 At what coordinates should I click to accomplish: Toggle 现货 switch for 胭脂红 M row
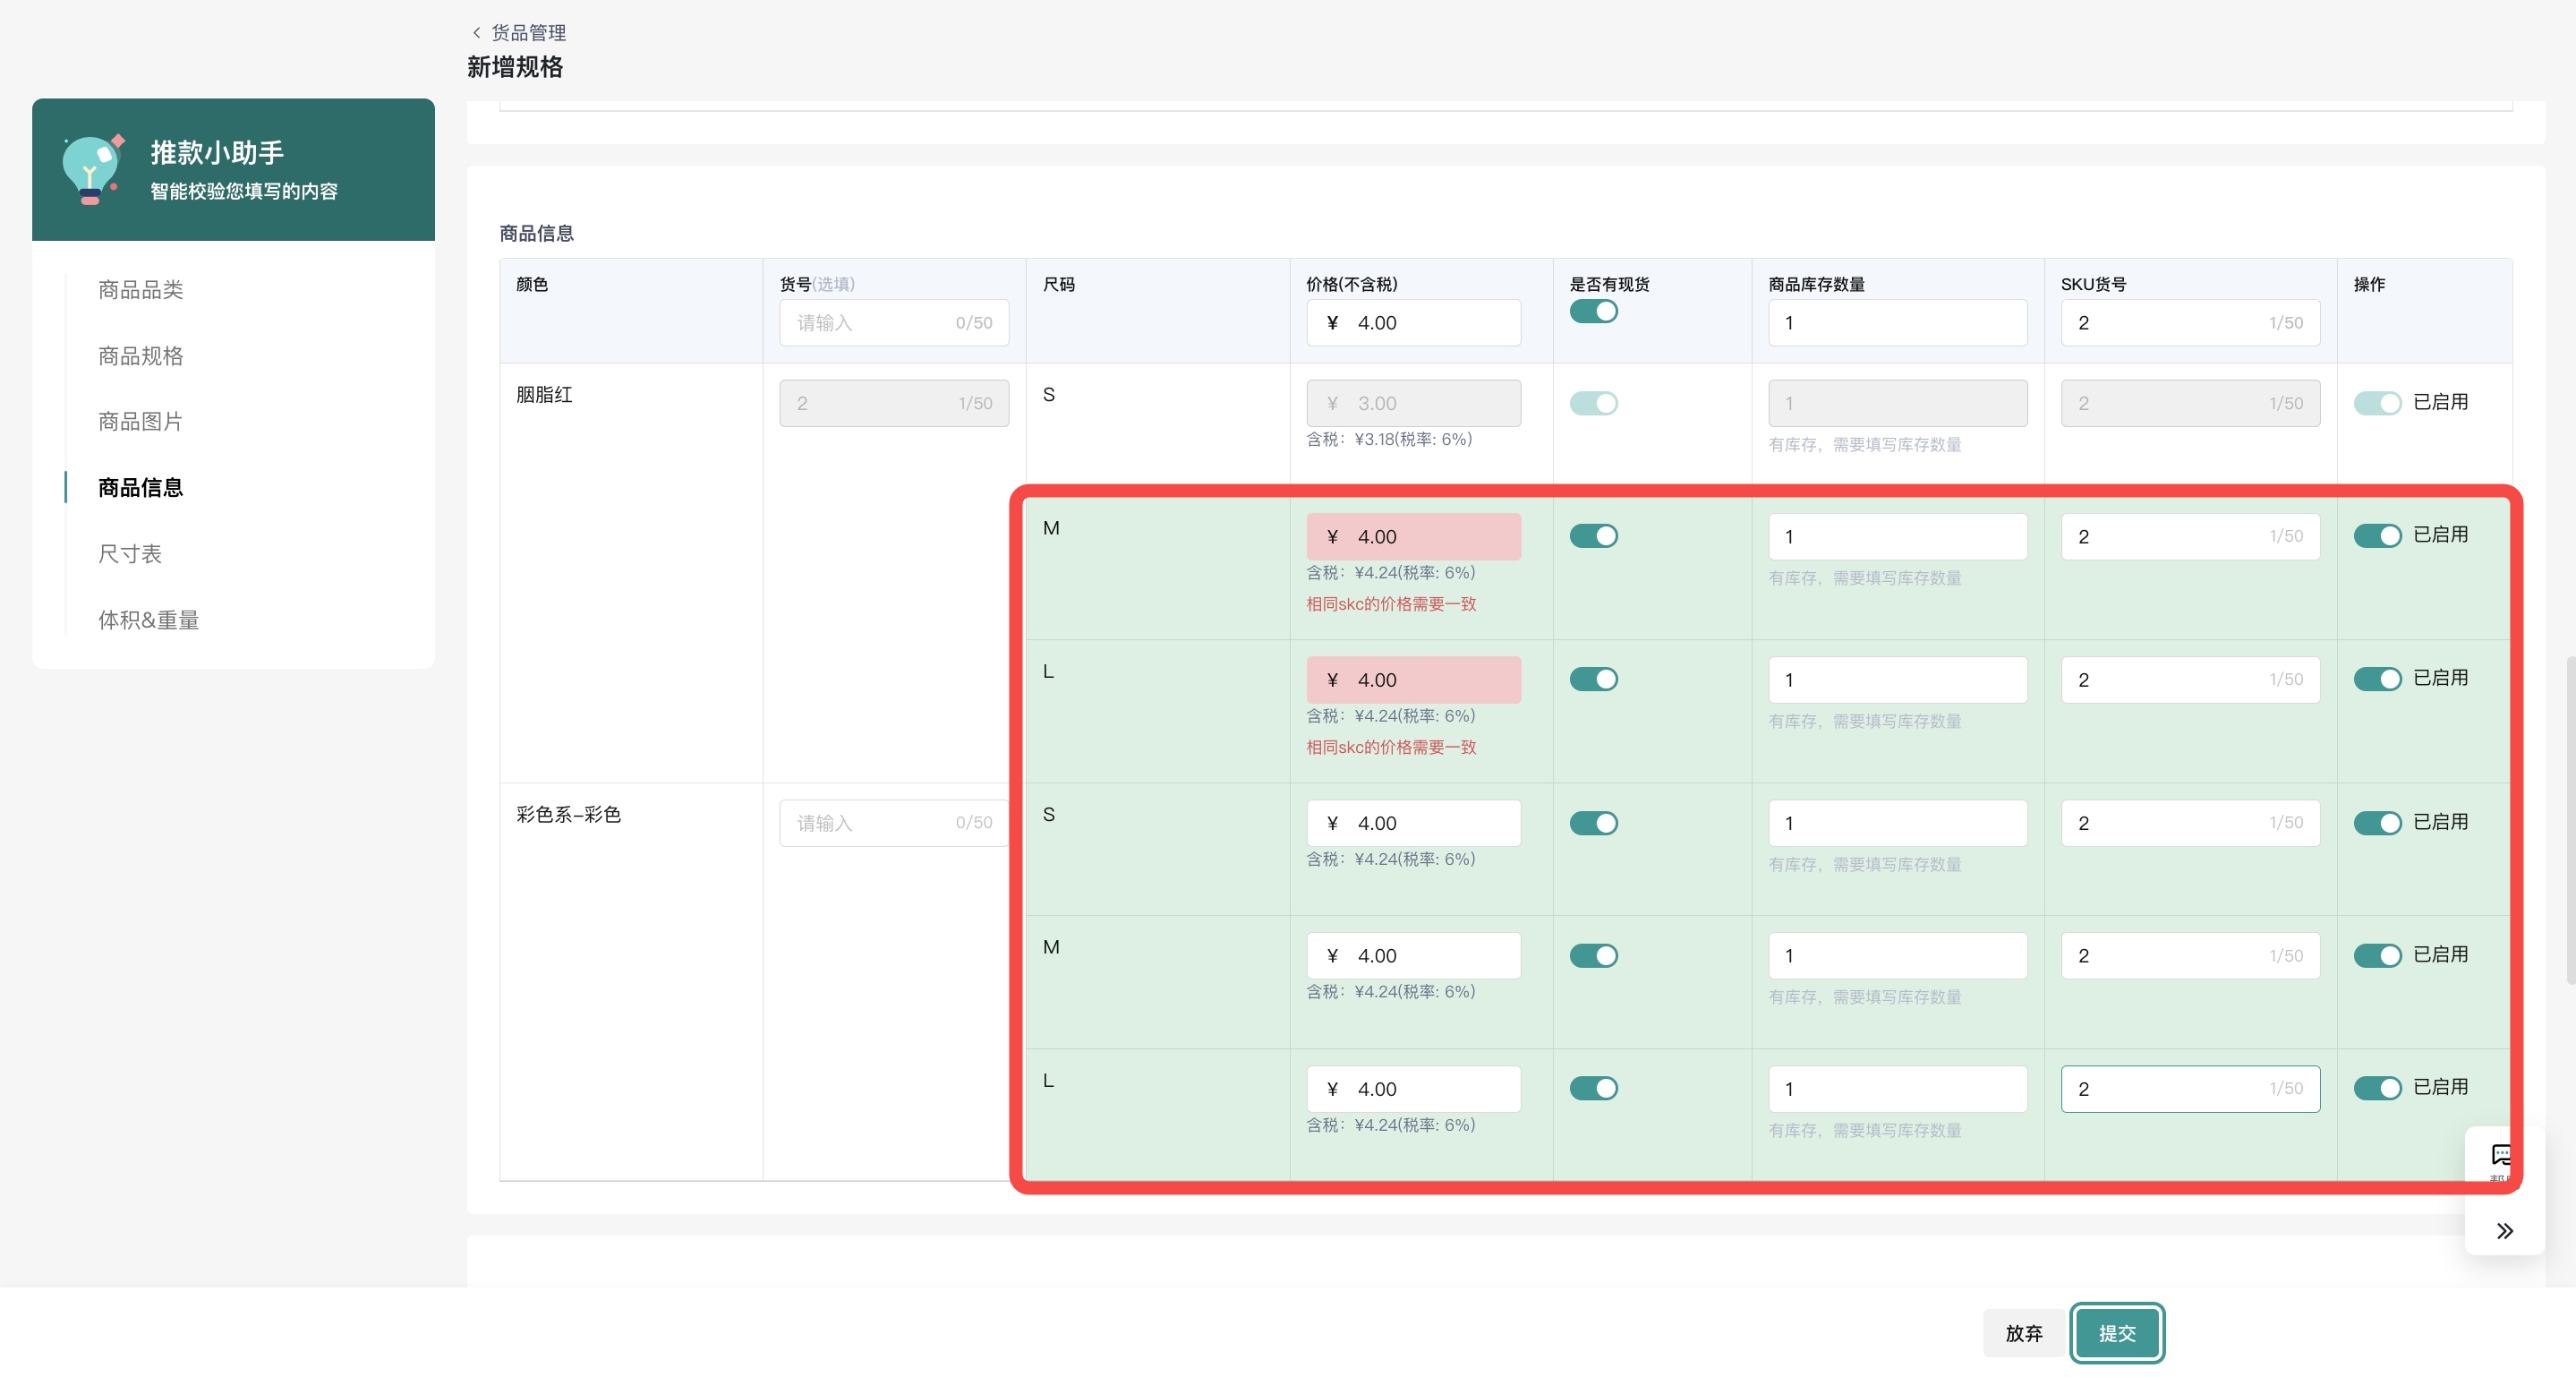[1594, 536]
